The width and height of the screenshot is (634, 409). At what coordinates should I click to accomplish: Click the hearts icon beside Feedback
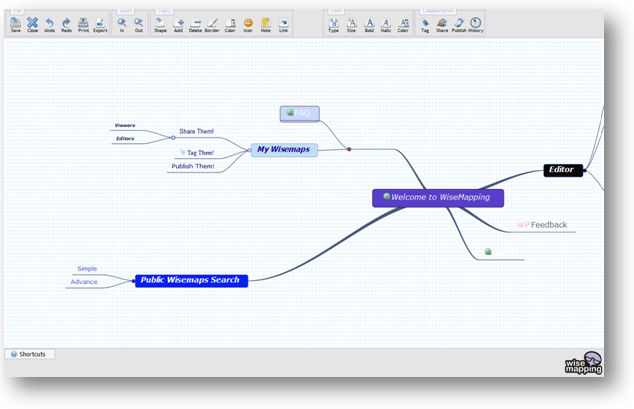click(x=523, y=224)
